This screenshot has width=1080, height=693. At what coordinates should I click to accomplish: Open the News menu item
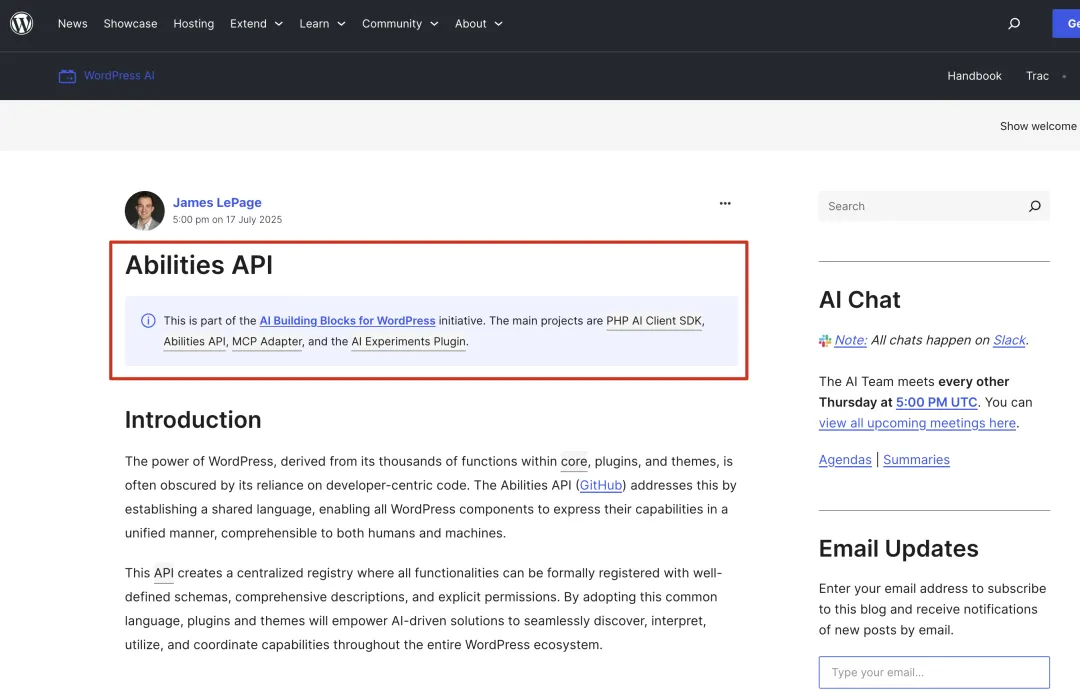pos(72,24)
